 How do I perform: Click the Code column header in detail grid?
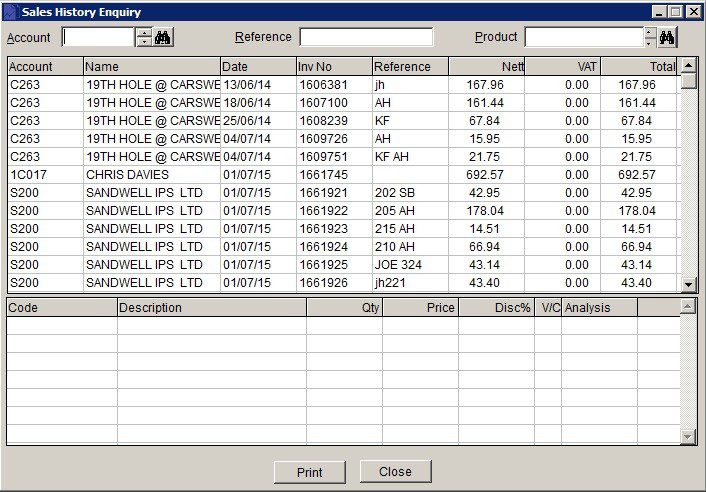tap(62, 308)
